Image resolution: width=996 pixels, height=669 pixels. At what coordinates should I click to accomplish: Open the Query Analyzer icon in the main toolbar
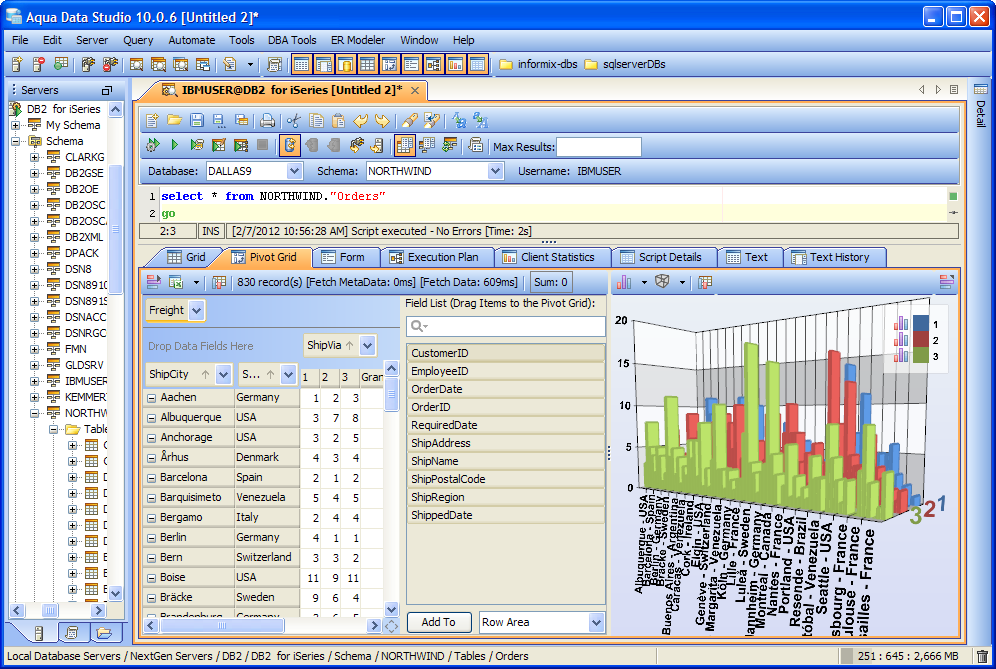tap(137, 64)
